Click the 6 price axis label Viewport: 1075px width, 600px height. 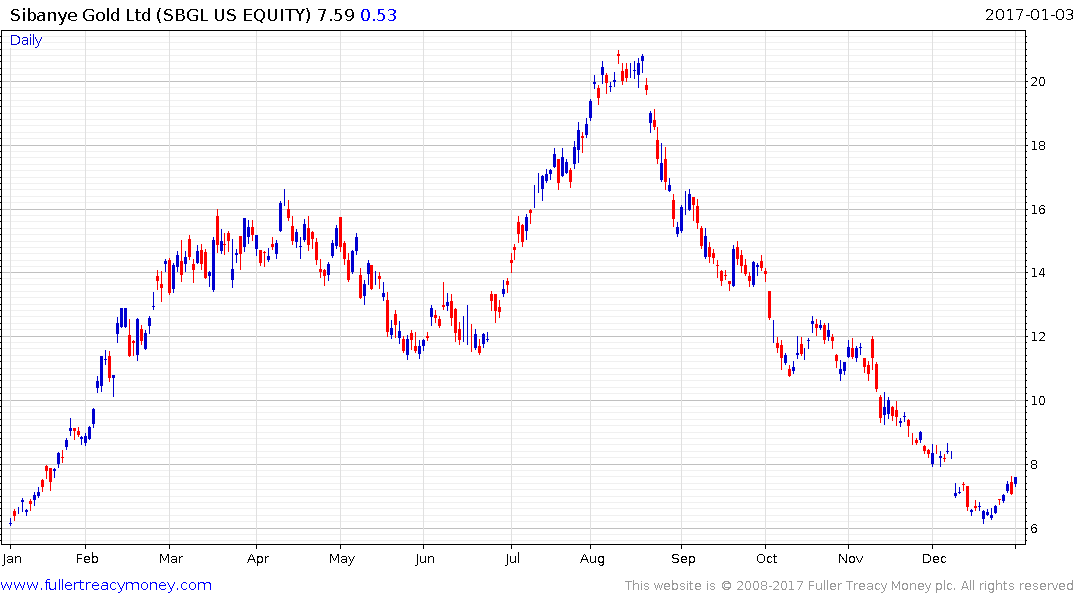point(1034,529)
